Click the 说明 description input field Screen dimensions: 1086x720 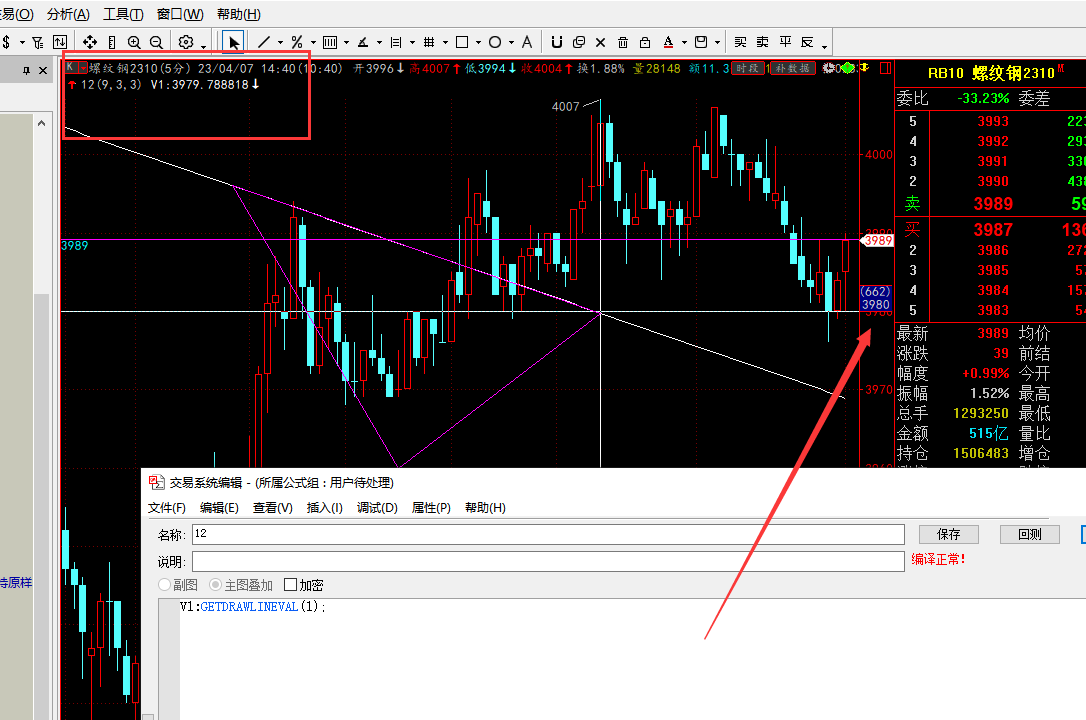coord(549,561)
